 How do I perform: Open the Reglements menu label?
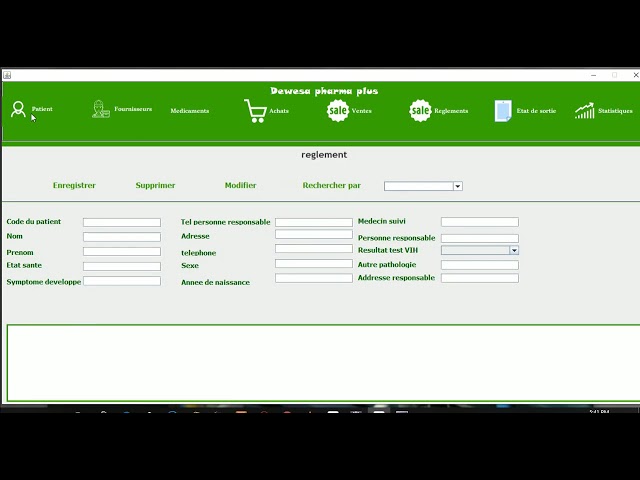tap(451, 111)
